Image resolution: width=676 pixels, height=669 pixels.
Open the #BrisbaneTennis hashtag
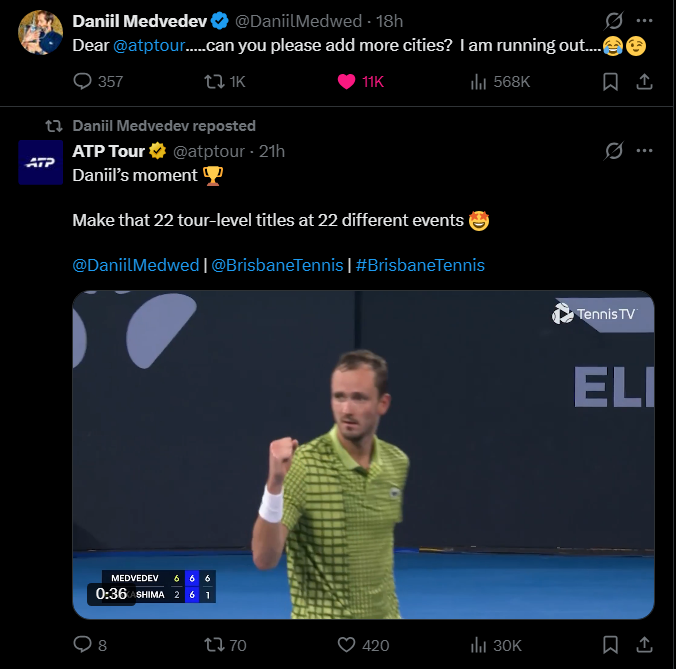click(x=420, y=265)
